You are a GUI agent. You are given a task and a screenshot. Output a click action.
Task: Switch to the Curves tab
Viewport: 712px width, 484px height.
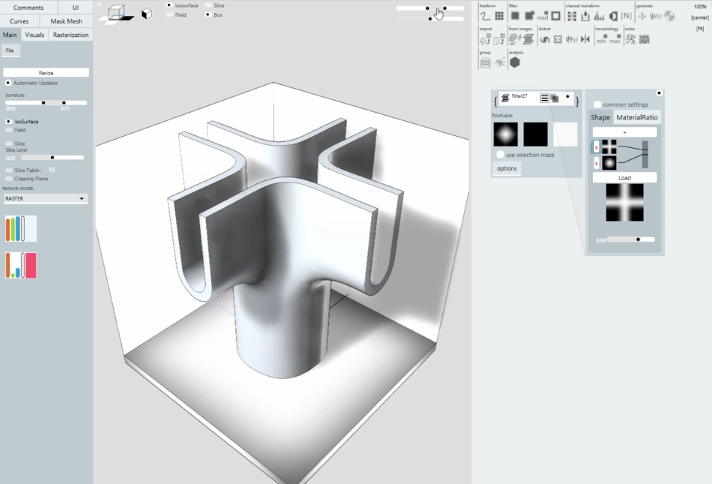[x=19, y=21]
